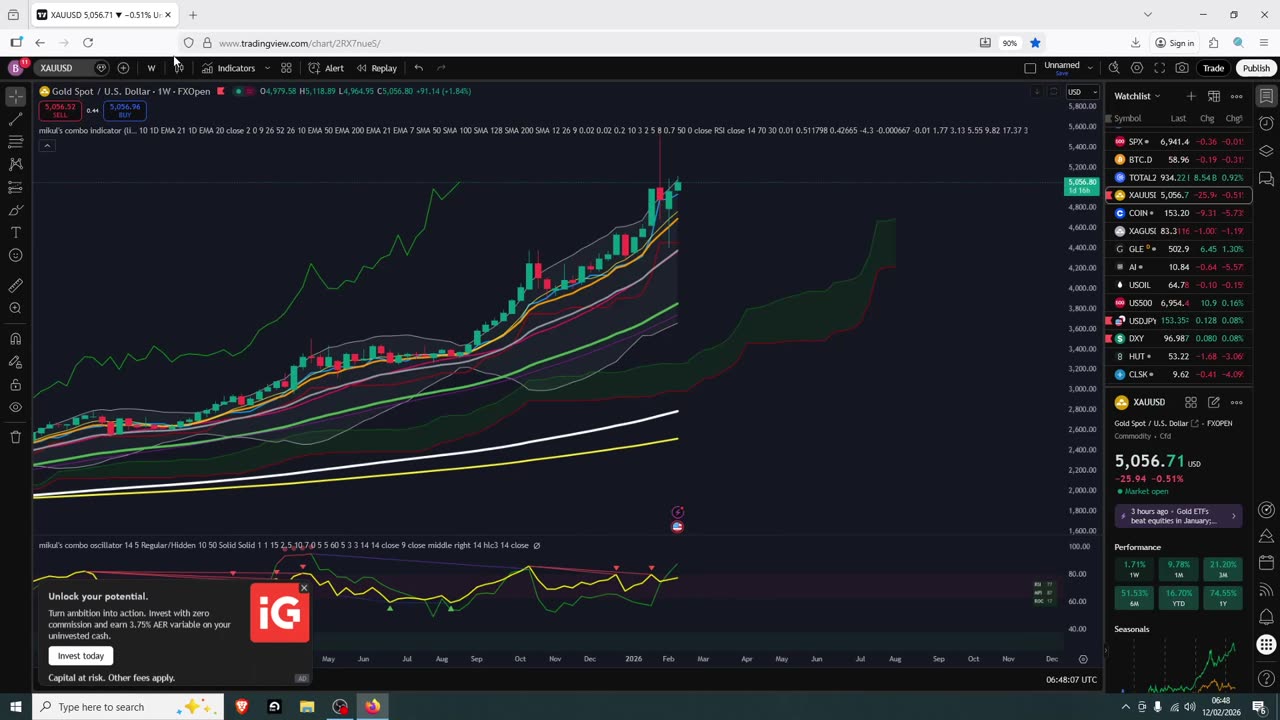
Task: Select the crosshair cursor tool
Action: [15, 96]
